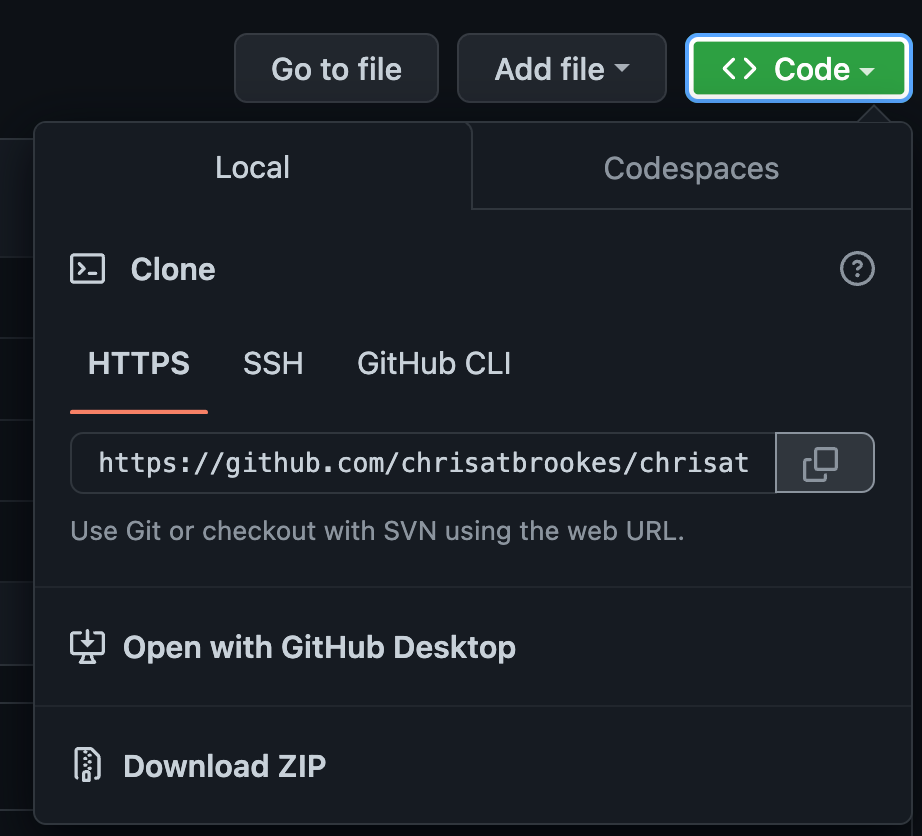
Task: Click the clone URL text field
Action: pyautogui.click(x=423, y=463)
